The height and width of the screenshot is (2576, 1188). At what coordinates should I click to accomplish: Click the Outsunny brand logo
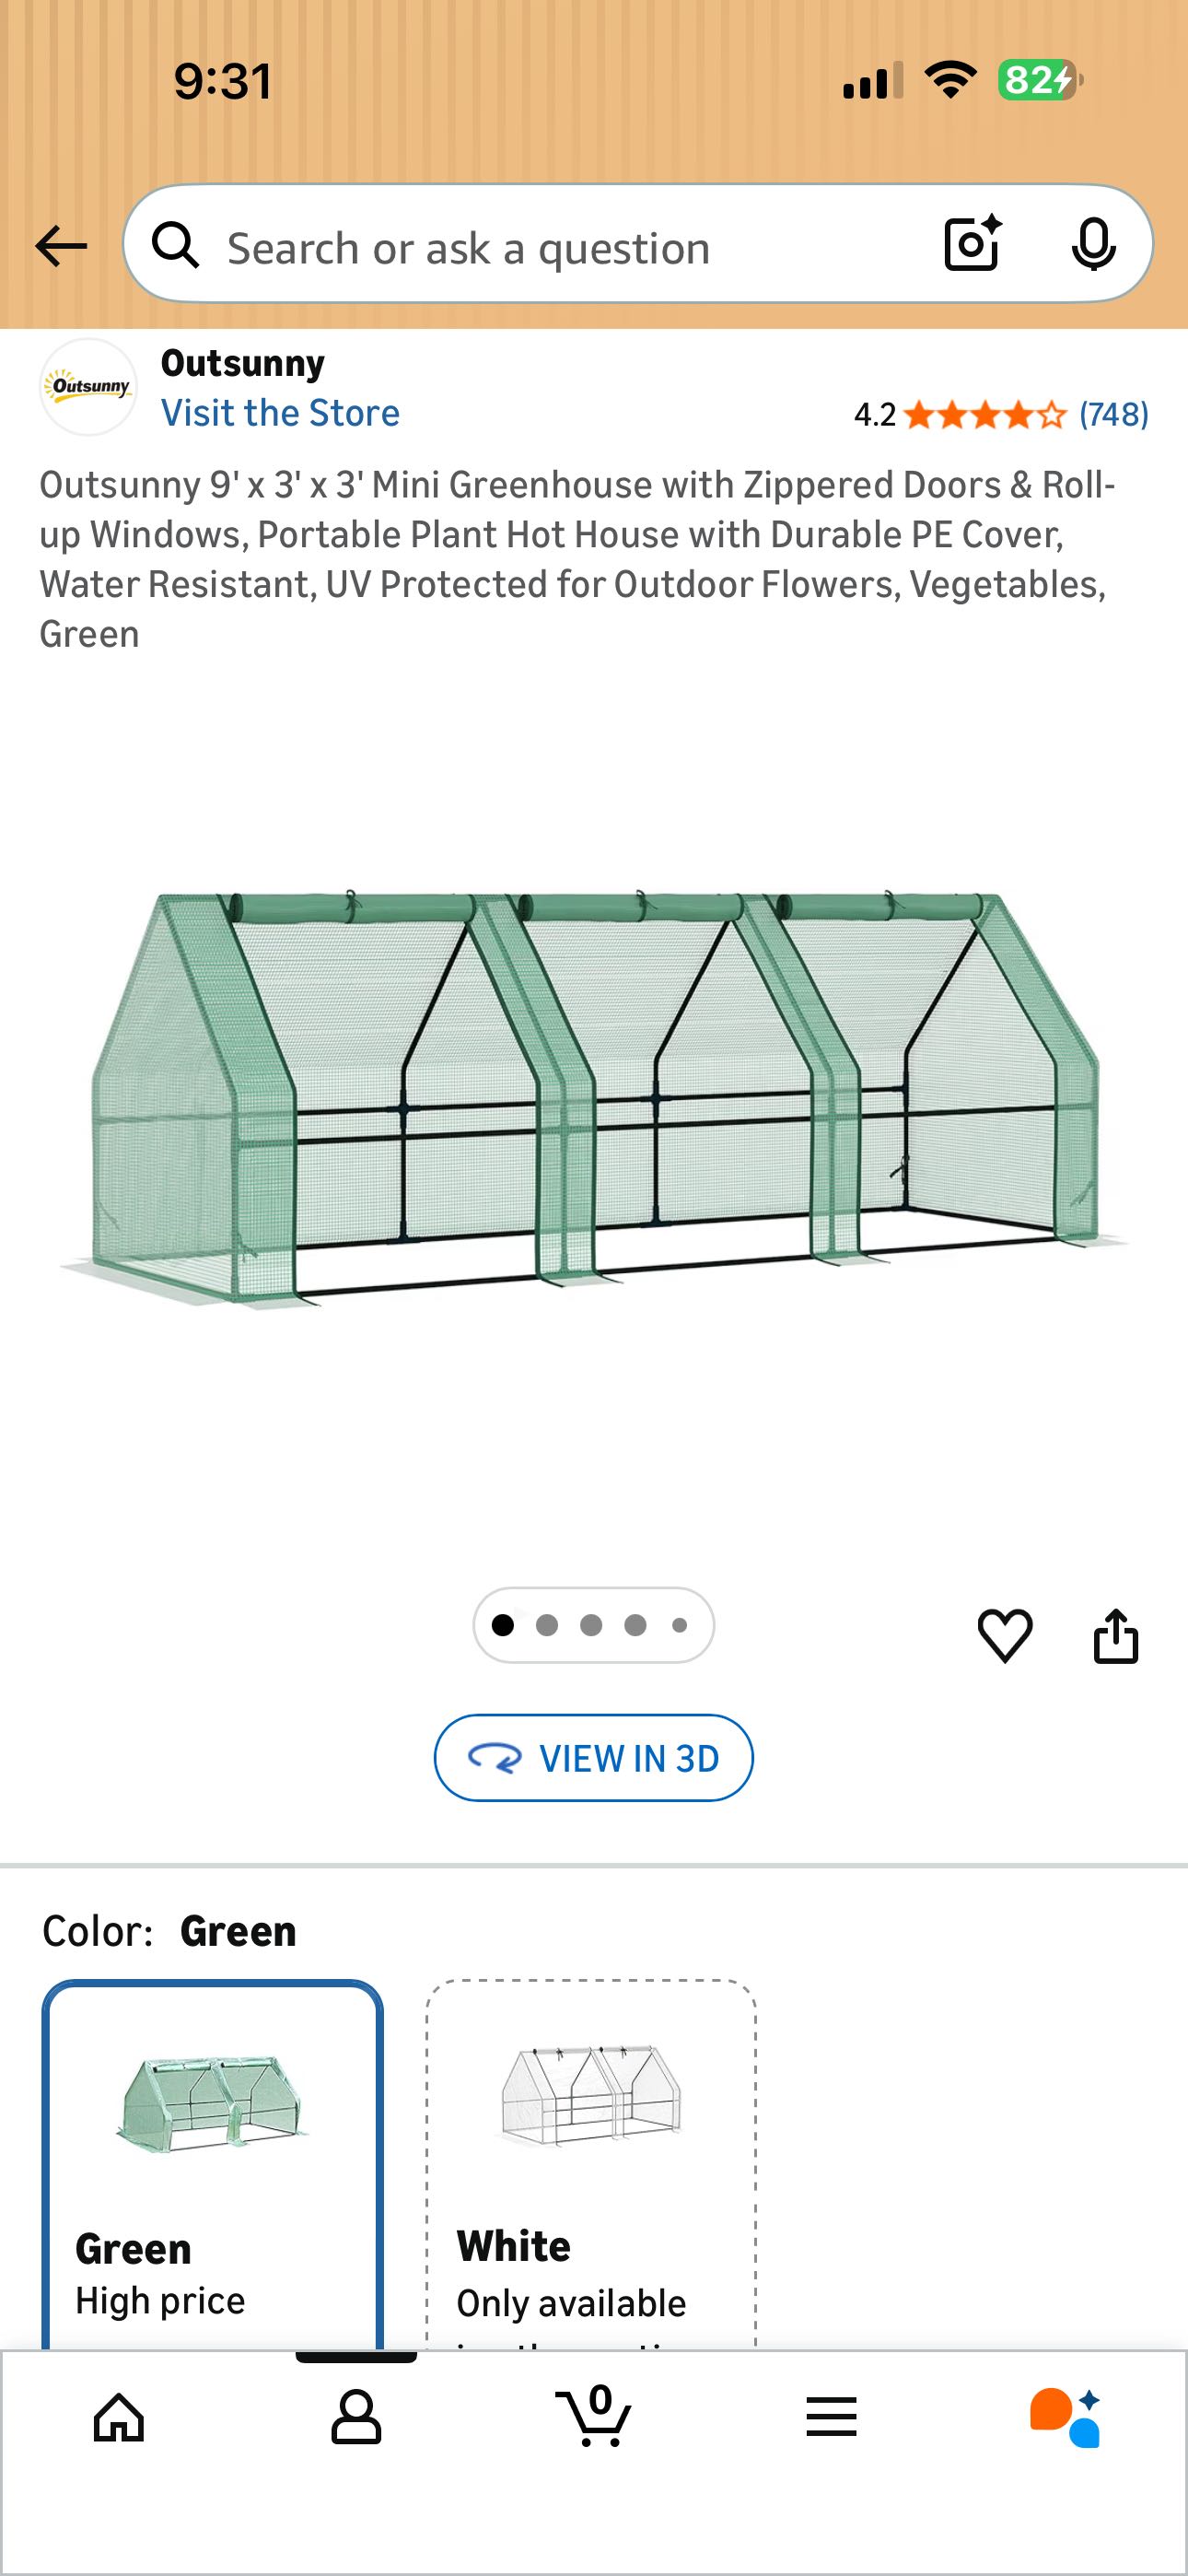point(88,387)
